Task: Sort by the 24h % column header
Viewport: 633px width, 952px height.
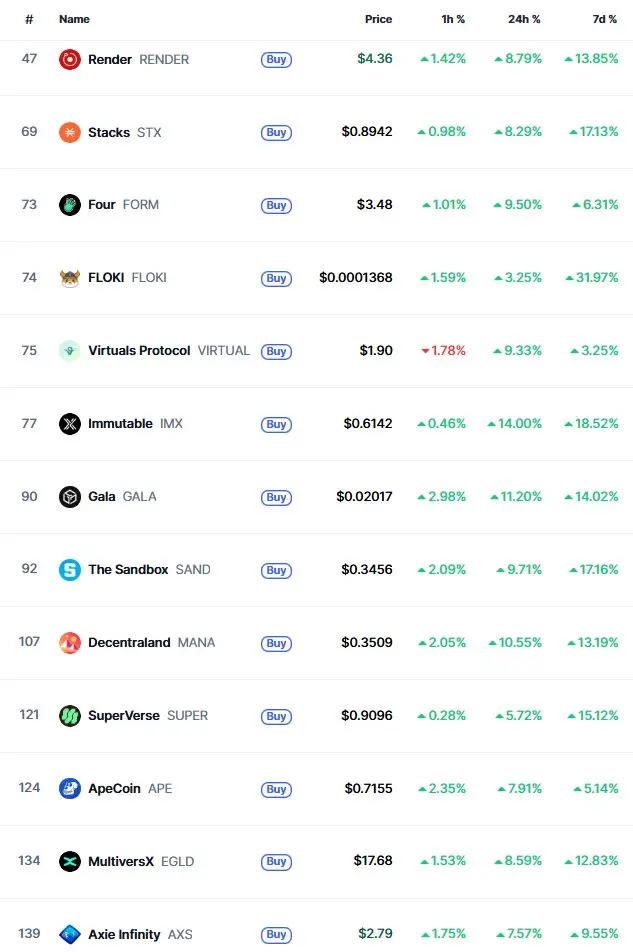Action: coord(524,19)
